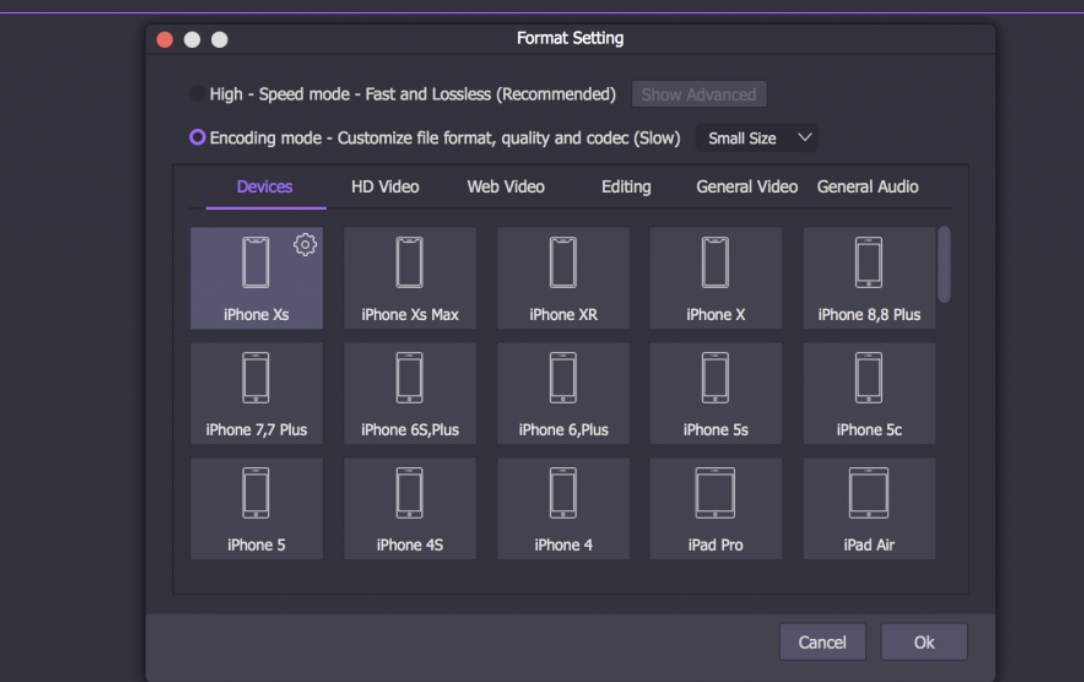Select the iPhone 5s preset
The image size is (1084, 682).
[716, 393]
